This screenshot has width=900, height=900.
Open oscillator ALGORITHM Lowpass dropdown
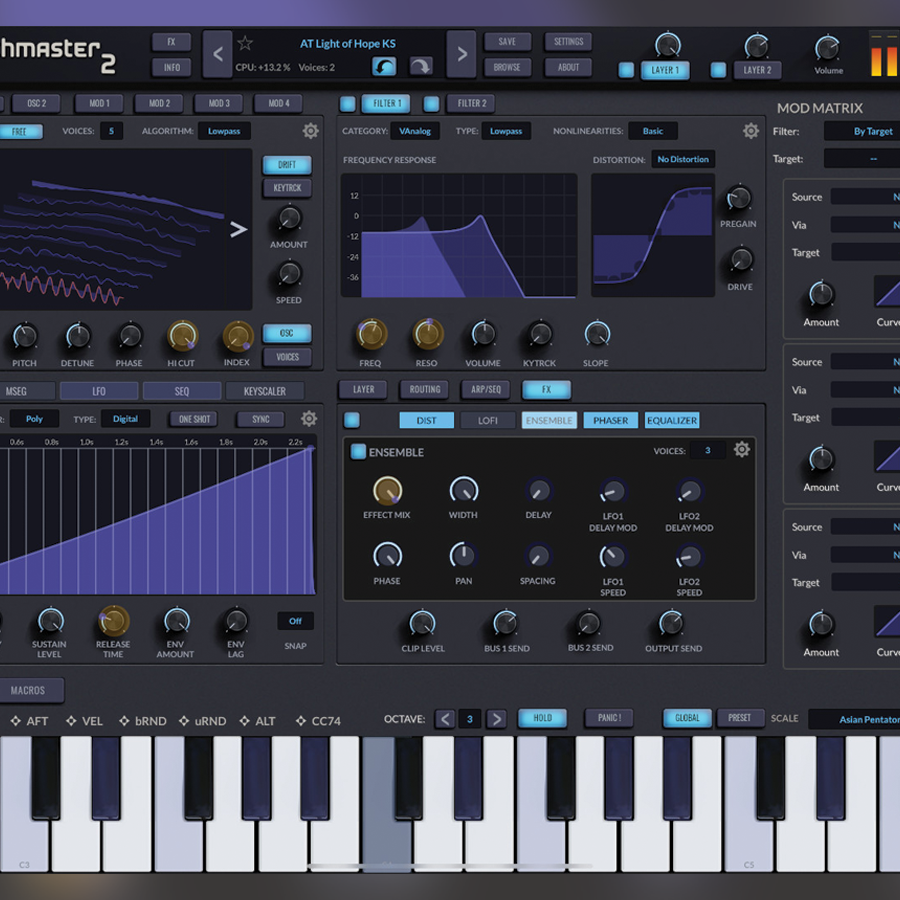click(224, 131)
